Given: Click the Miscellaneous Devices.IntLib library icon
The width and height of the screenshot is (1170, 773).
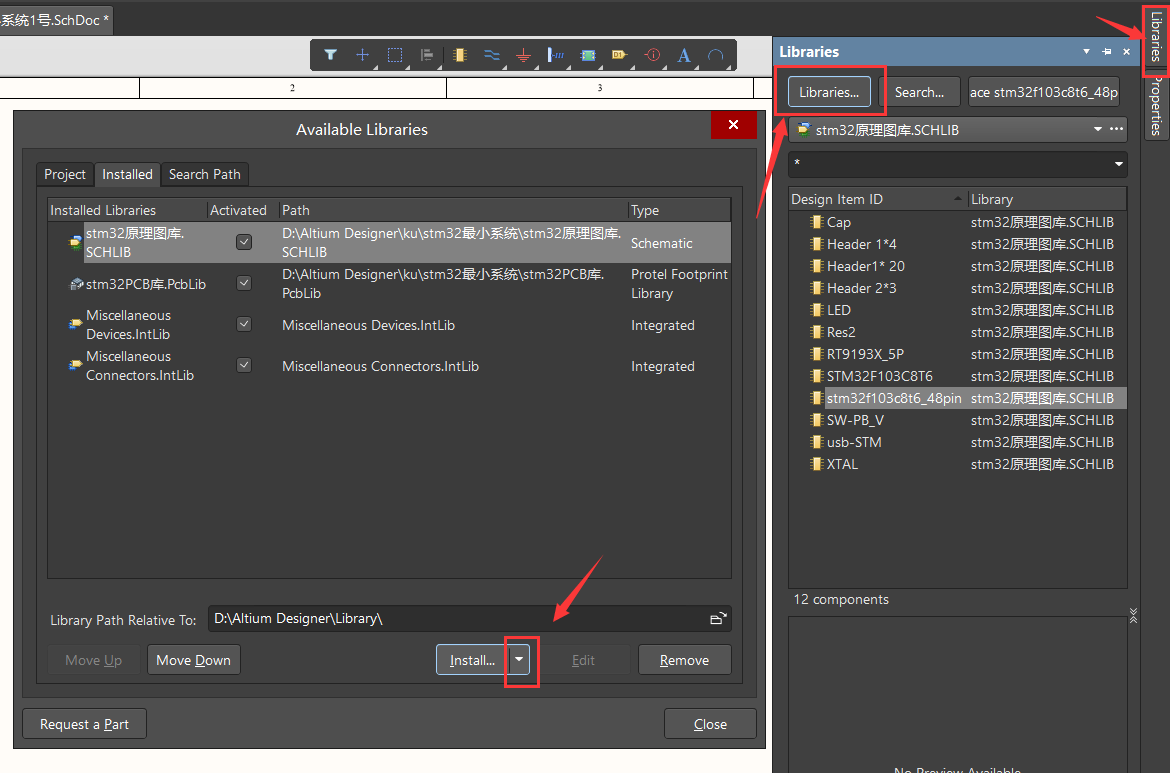Looking at the screenshot, I should pyautogui.click(x=76, y=324).
